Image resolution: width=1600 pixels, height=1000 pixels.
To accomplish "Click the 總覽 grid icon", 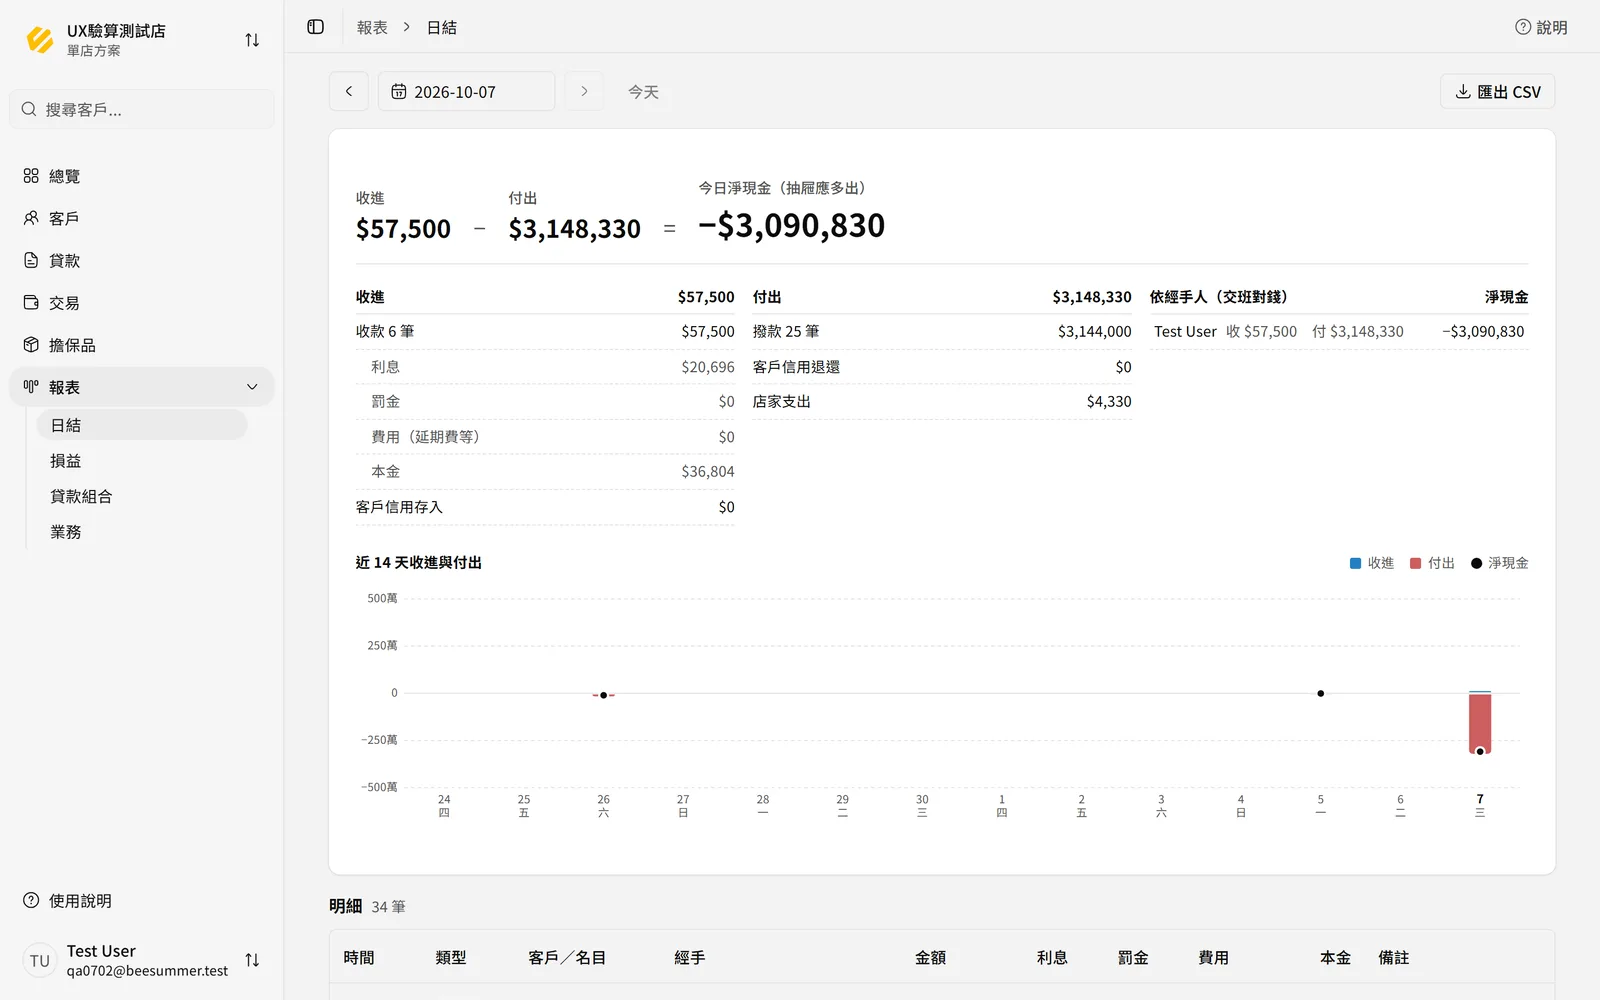I will [x=31, y=176].
